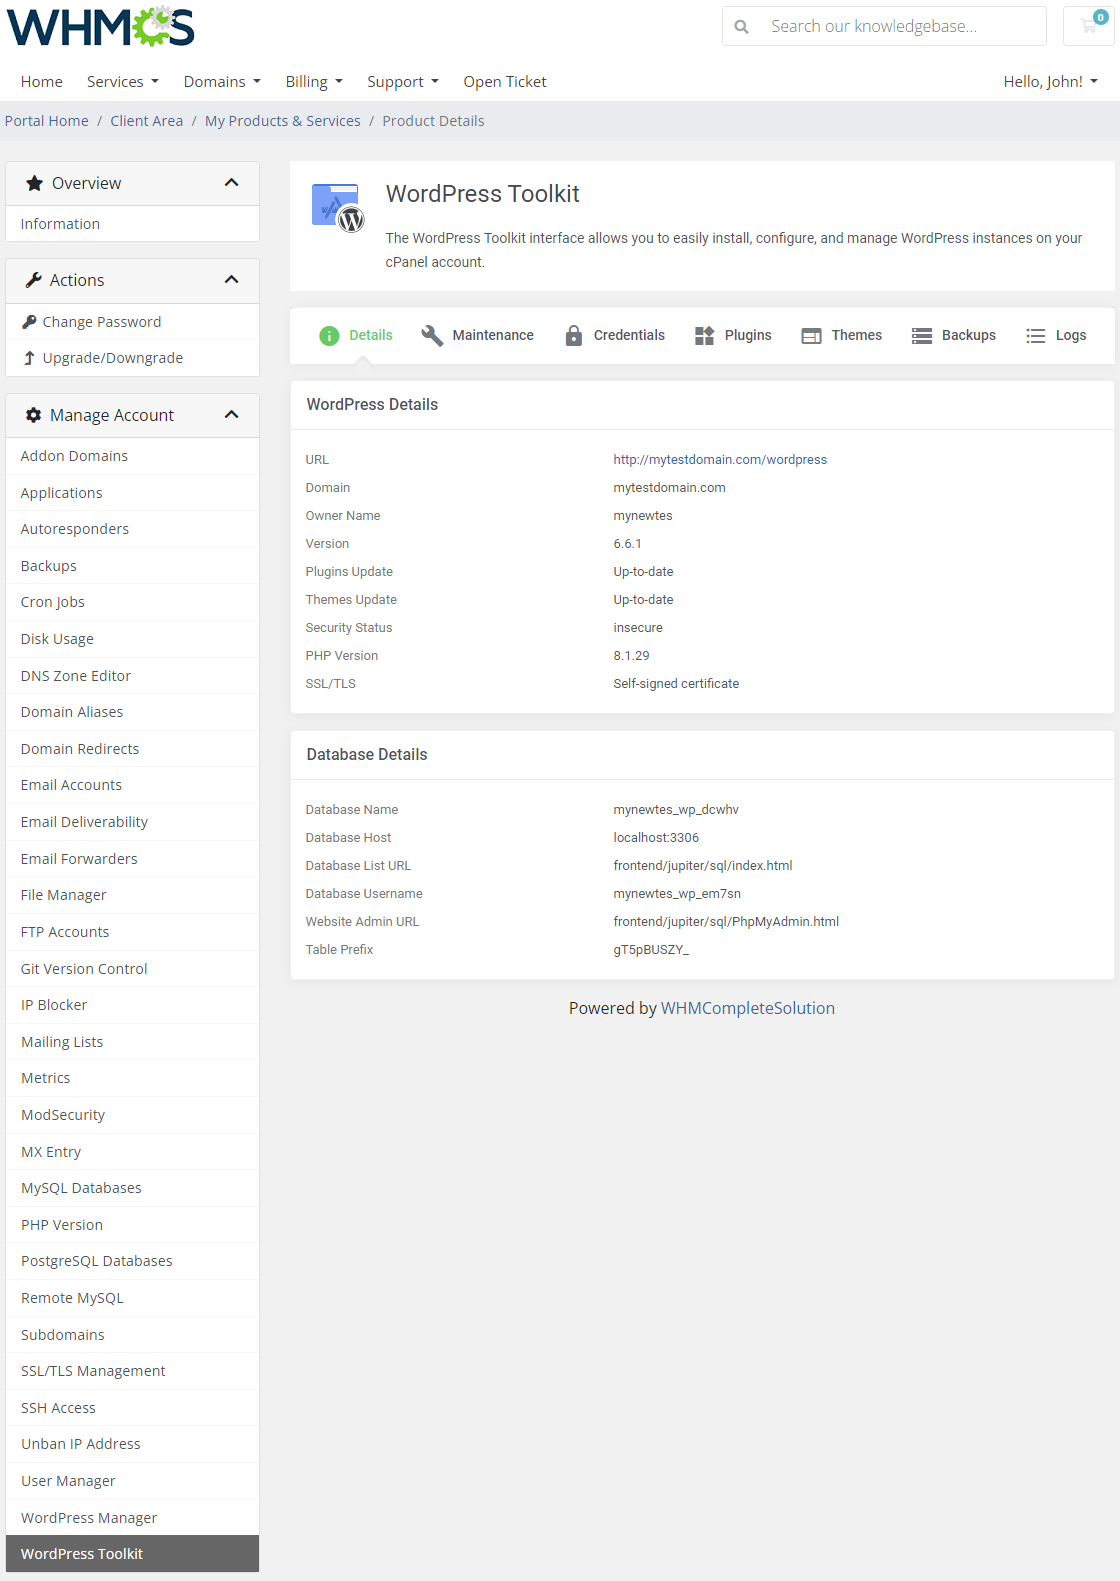Viewport: 1120px width, 1581px height.
Task: Switch to the Logs tab
Action: [x=1057, y=336]
